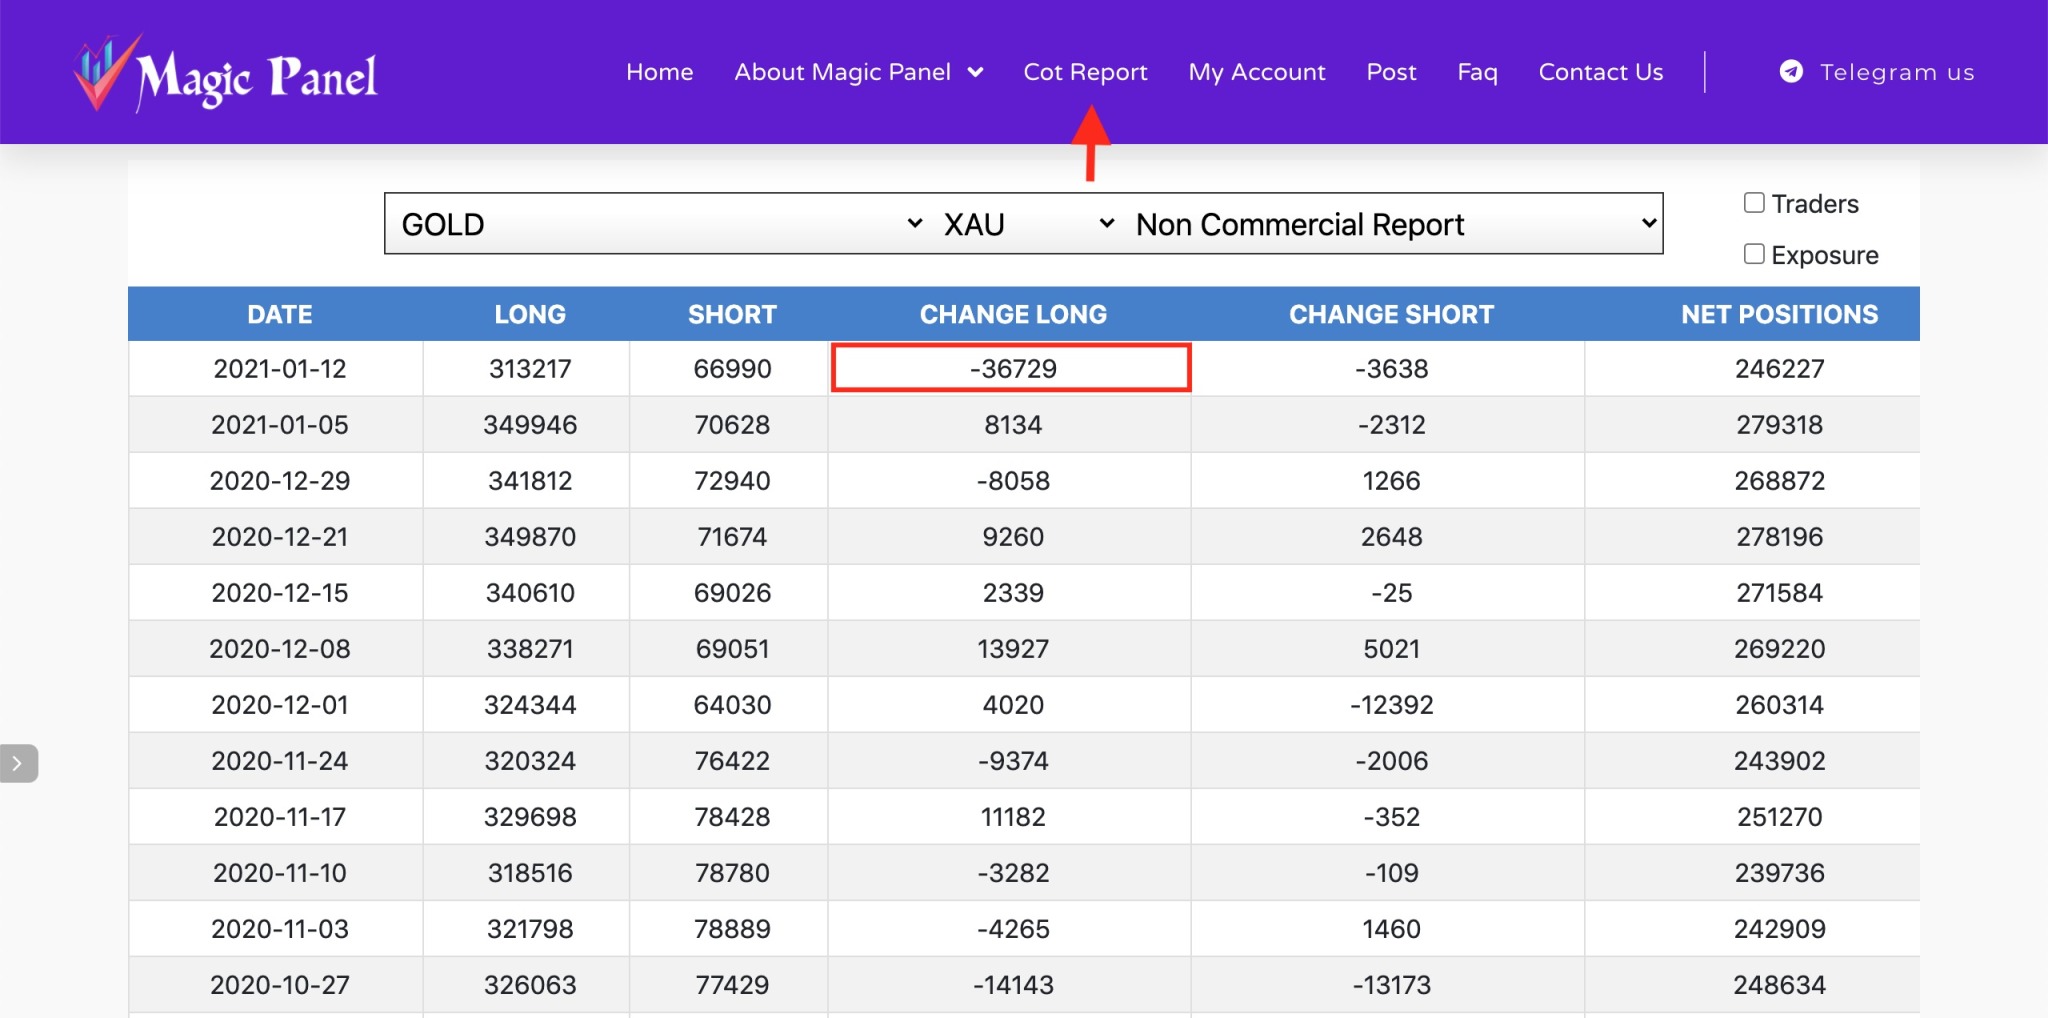Select long value 349946
The width and height of the screenshot is (2048, 1018).
pos(530,425)
